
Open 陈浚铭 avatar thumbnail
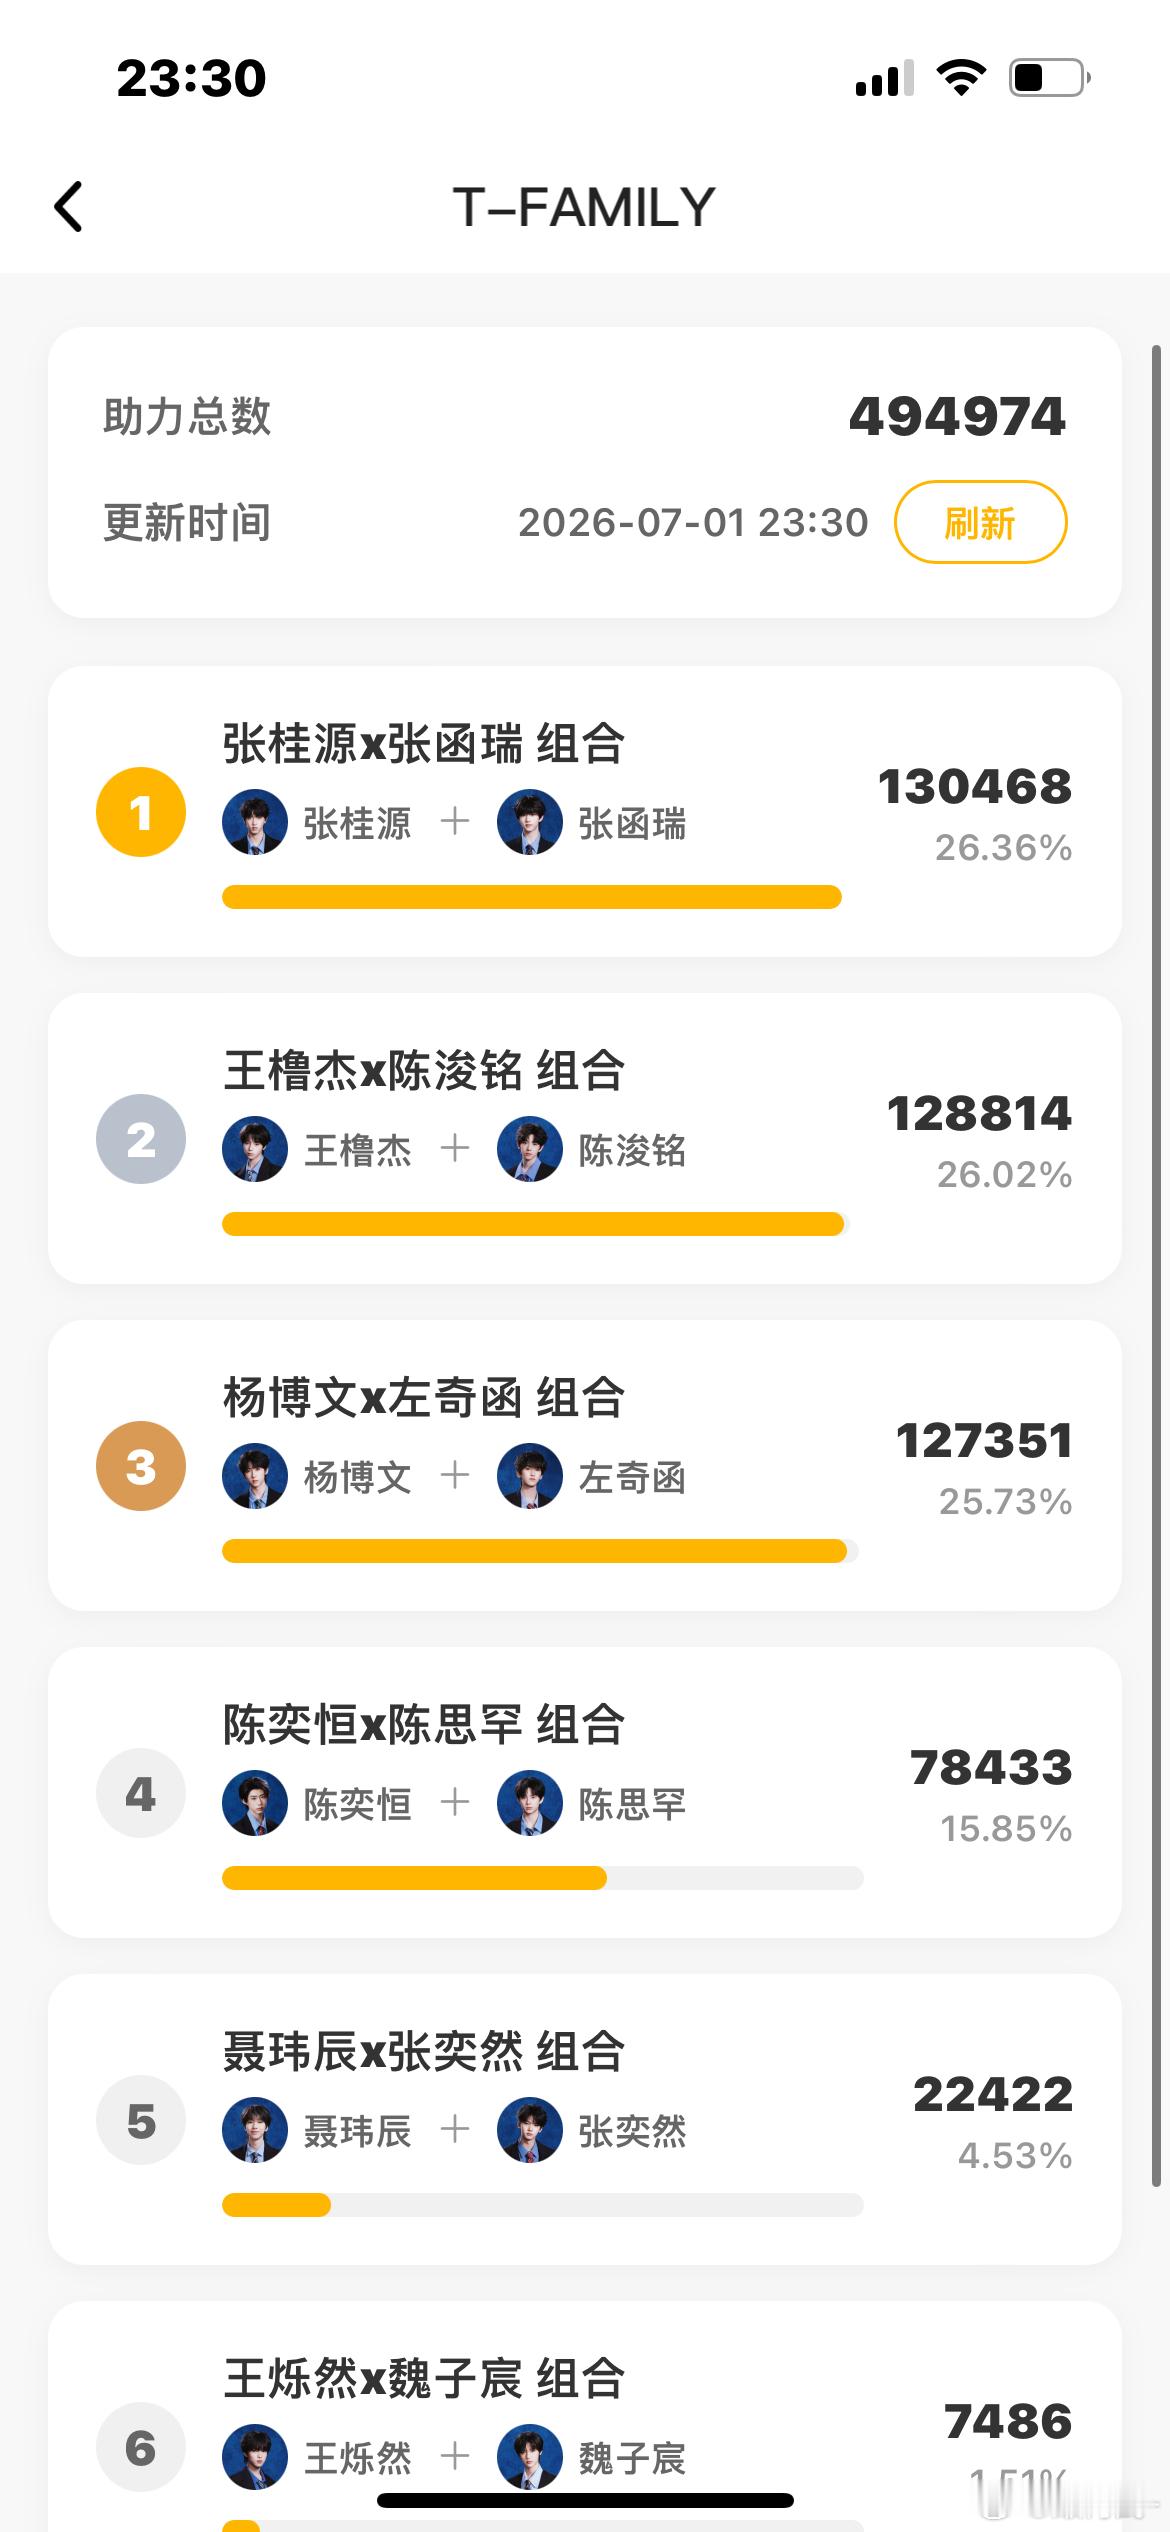(x=530, y=1149)
